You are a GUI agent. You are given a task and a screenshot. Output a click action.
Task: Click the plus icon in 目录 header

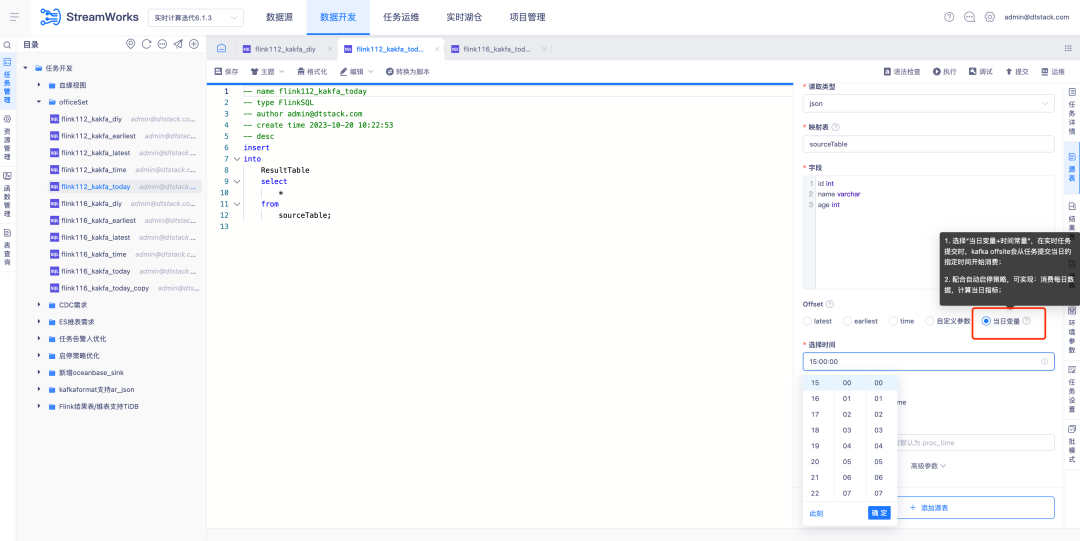tap(194, 44)
